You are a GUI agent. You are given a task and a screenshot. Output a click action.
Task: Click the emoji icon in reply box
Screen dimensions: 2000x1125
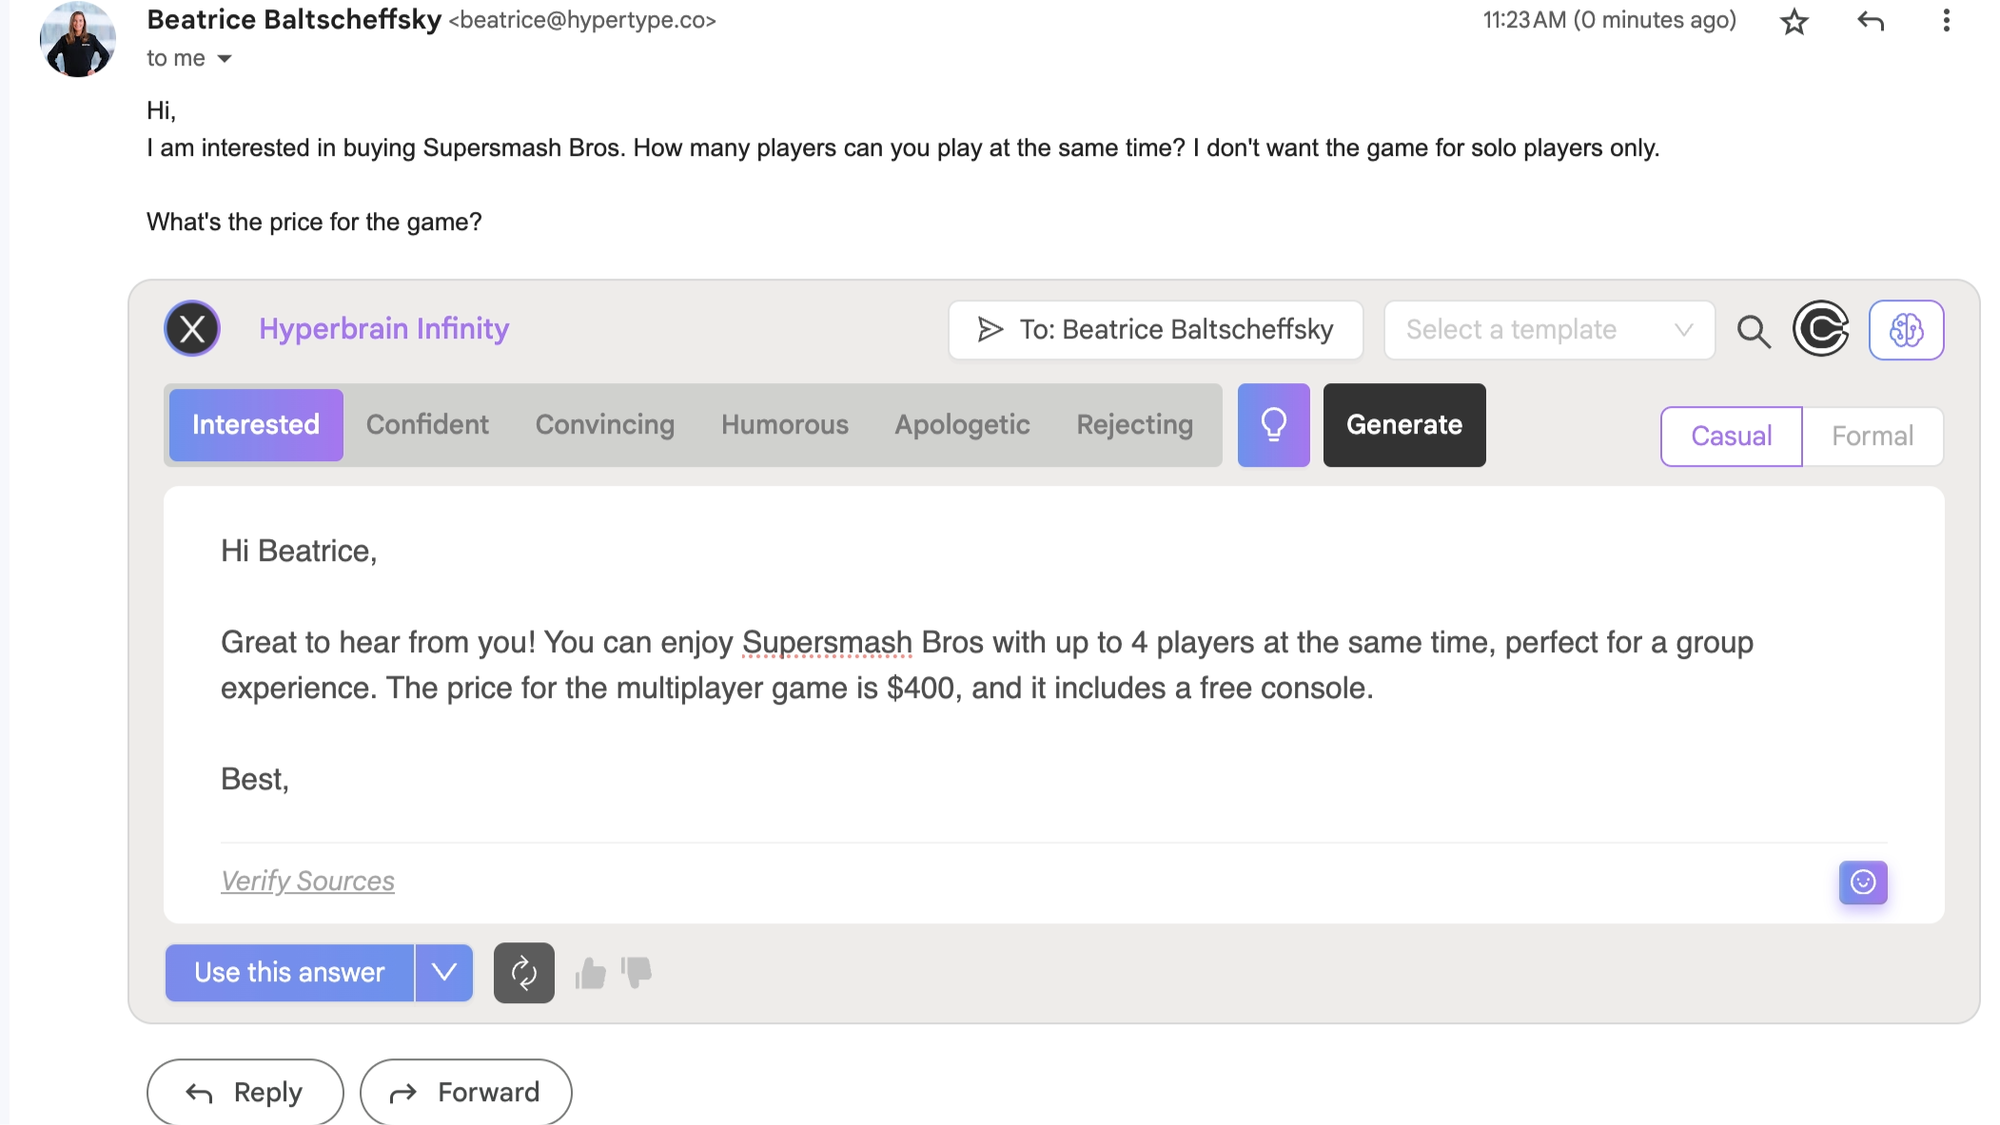(x=1863, y=882)
